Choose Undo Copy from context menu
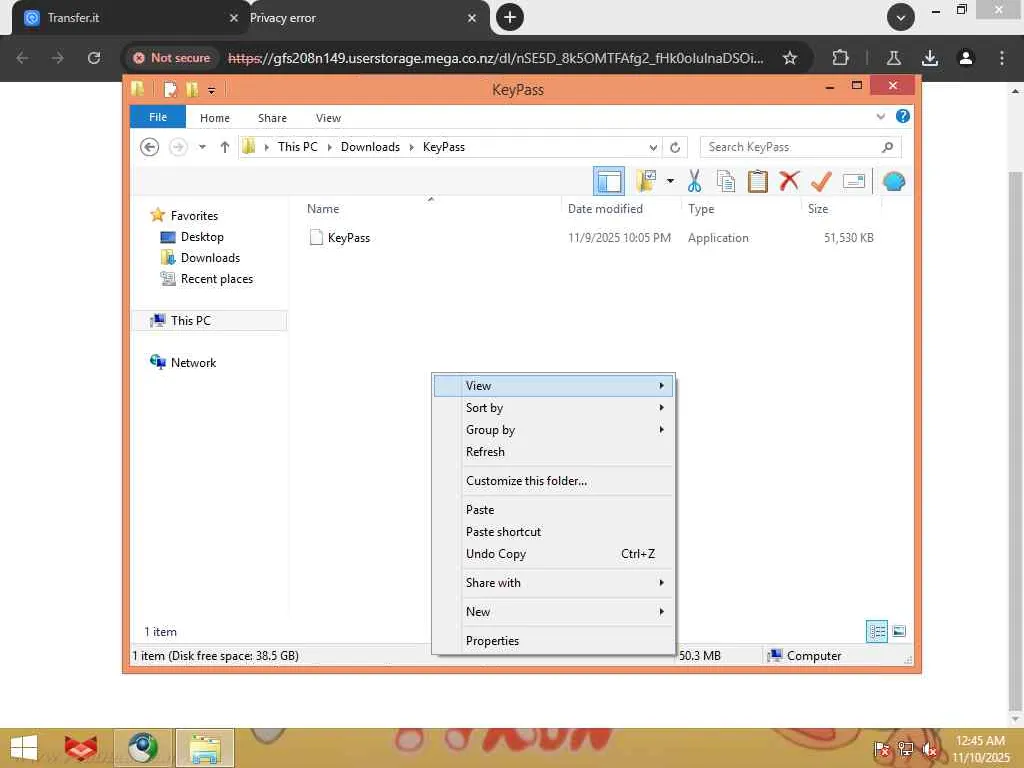This screenshot has height=768, width=1024. (x=553, y=554)
